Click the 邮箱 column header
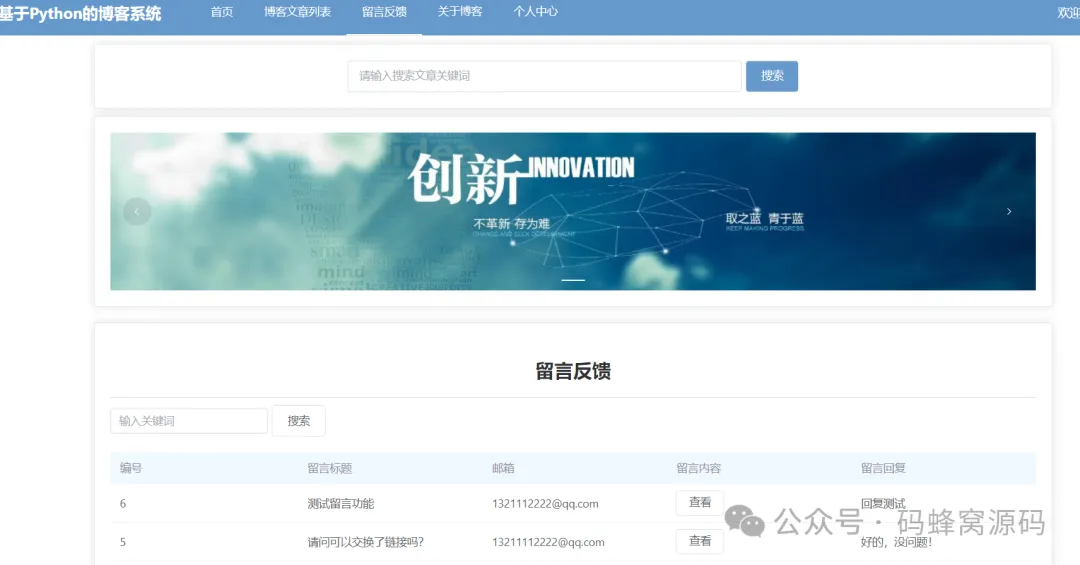The image size is (1080, 565). [x=503, y=469]
